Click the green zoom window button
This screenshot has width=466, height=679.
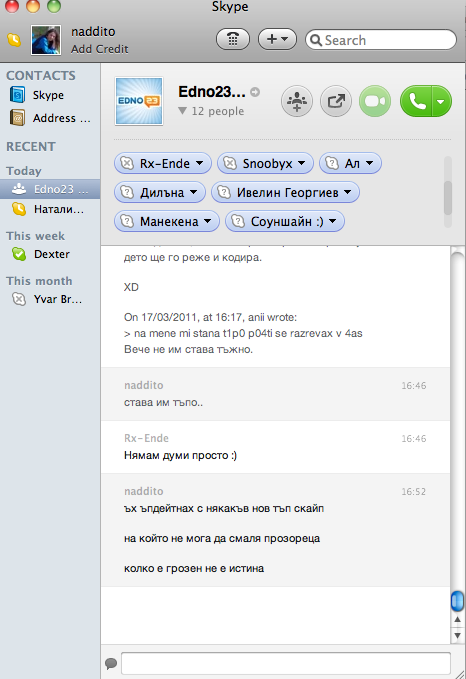pos(54,6)
